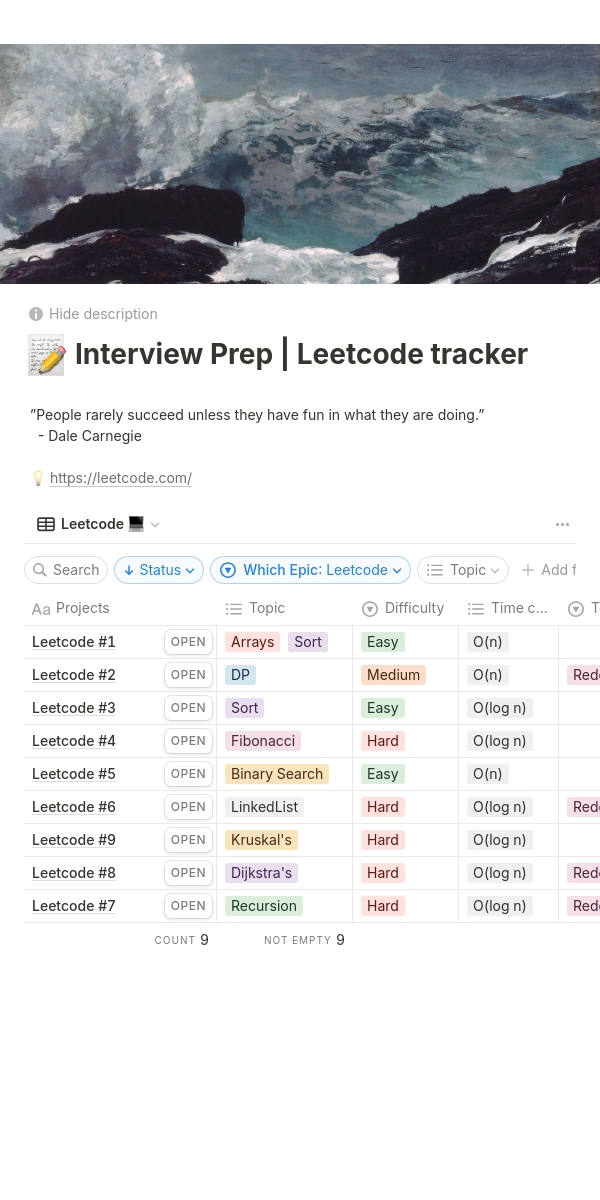
Task: Click the memo emoji page icon
Action: pyautogui.click(x=46, y=355)
